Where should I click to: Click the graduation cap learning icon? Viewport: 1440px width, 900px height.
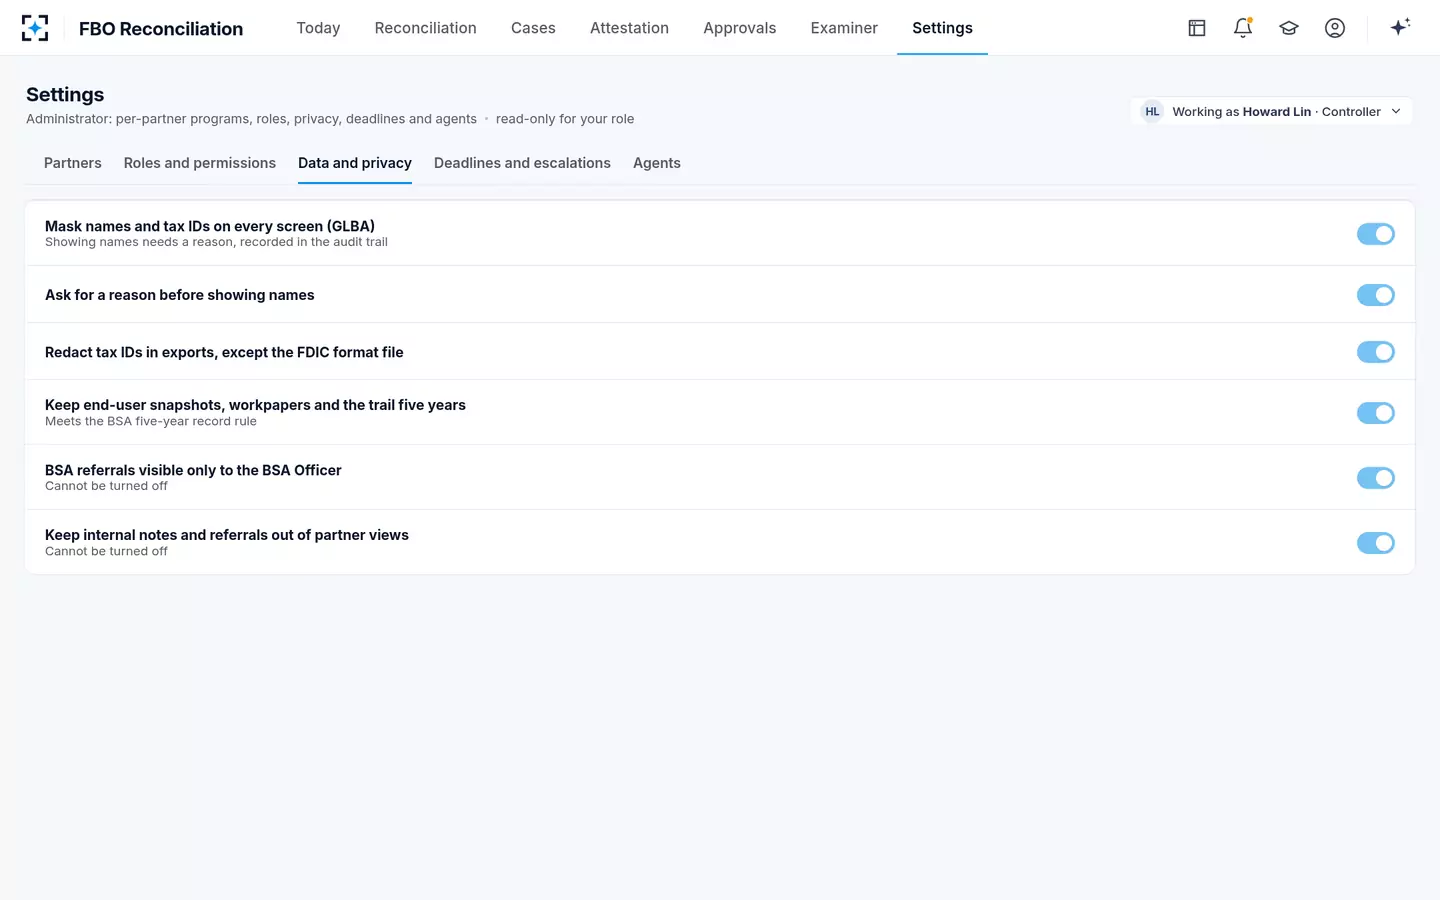click(1289, 28)
